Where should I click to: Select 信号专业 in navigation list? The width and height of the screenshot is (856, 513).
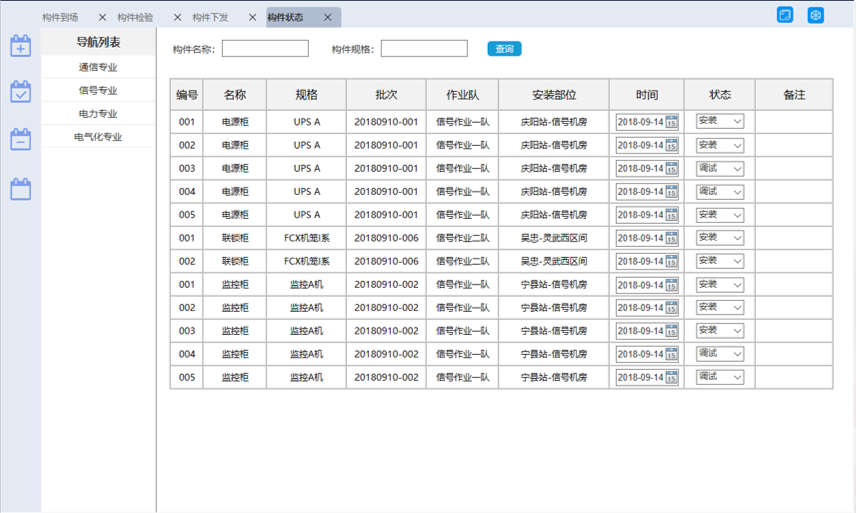pyautogui.click(x=98, y=91)
